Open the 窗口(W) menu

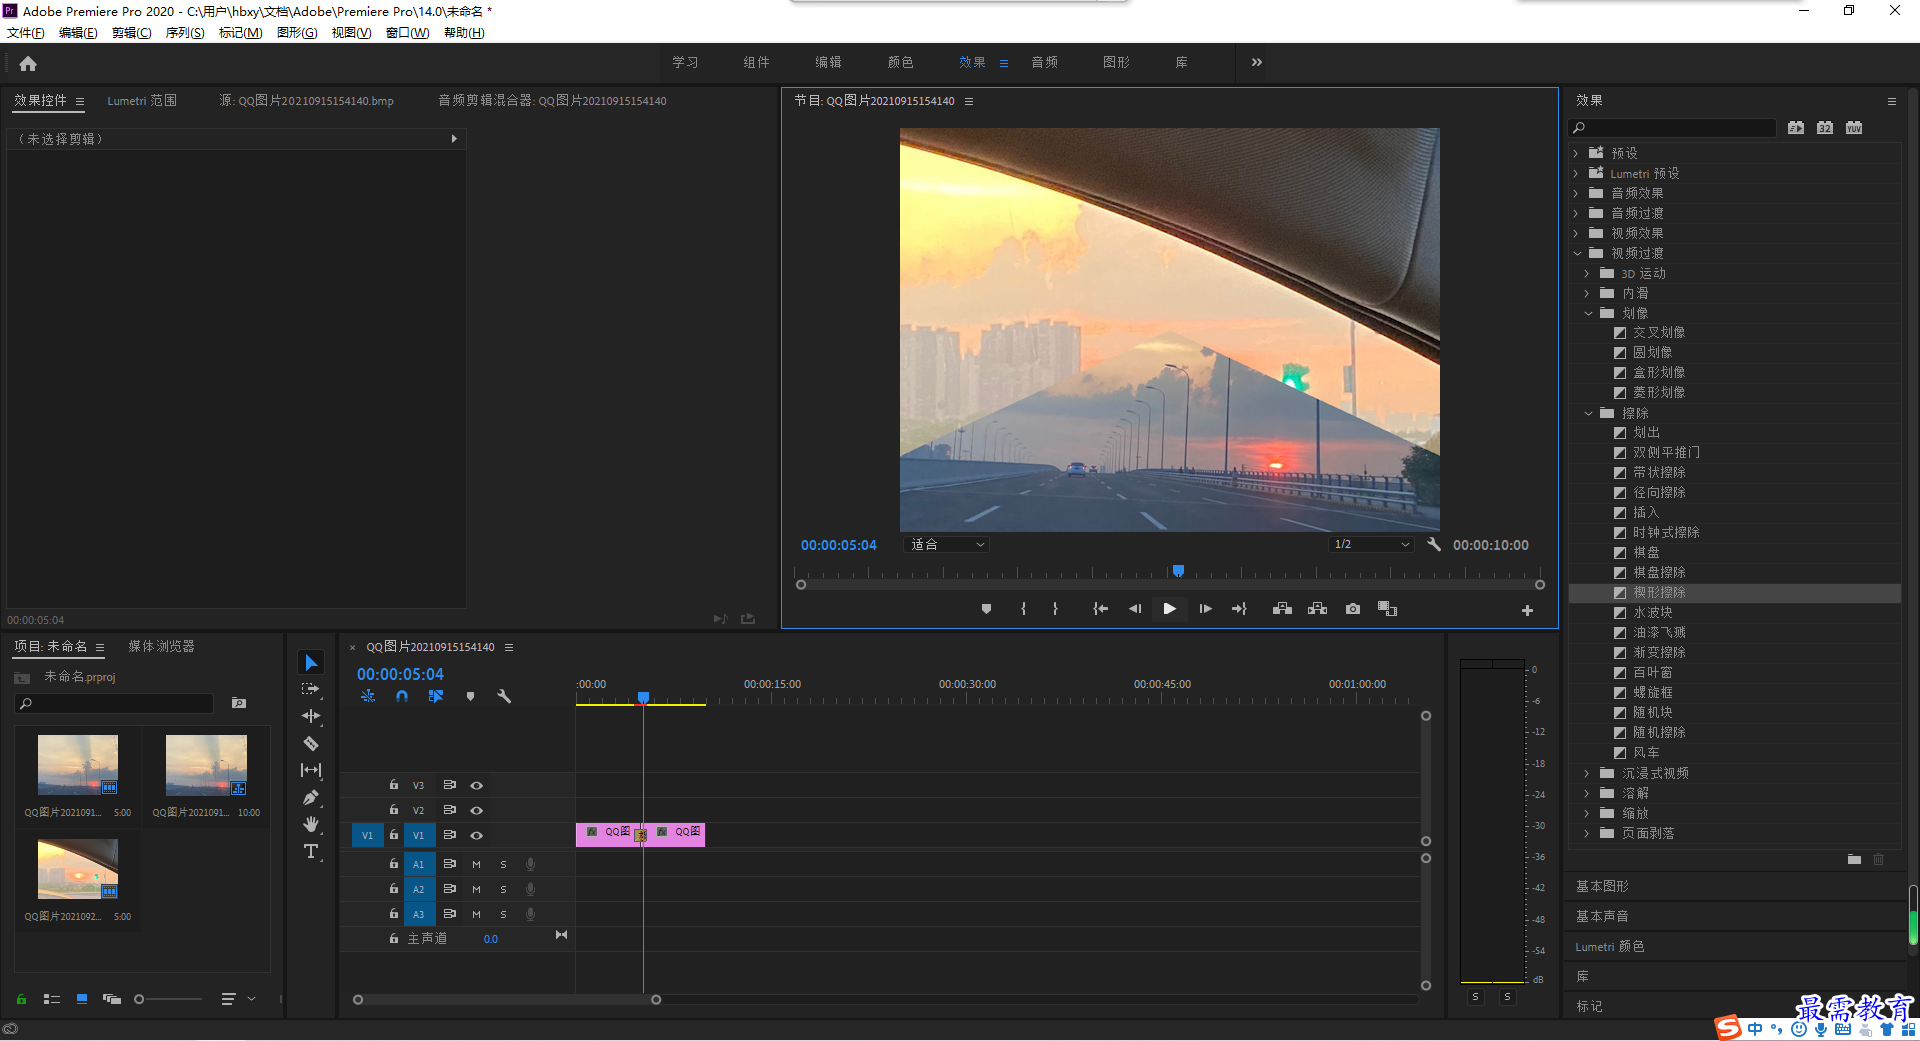point(407,33)
